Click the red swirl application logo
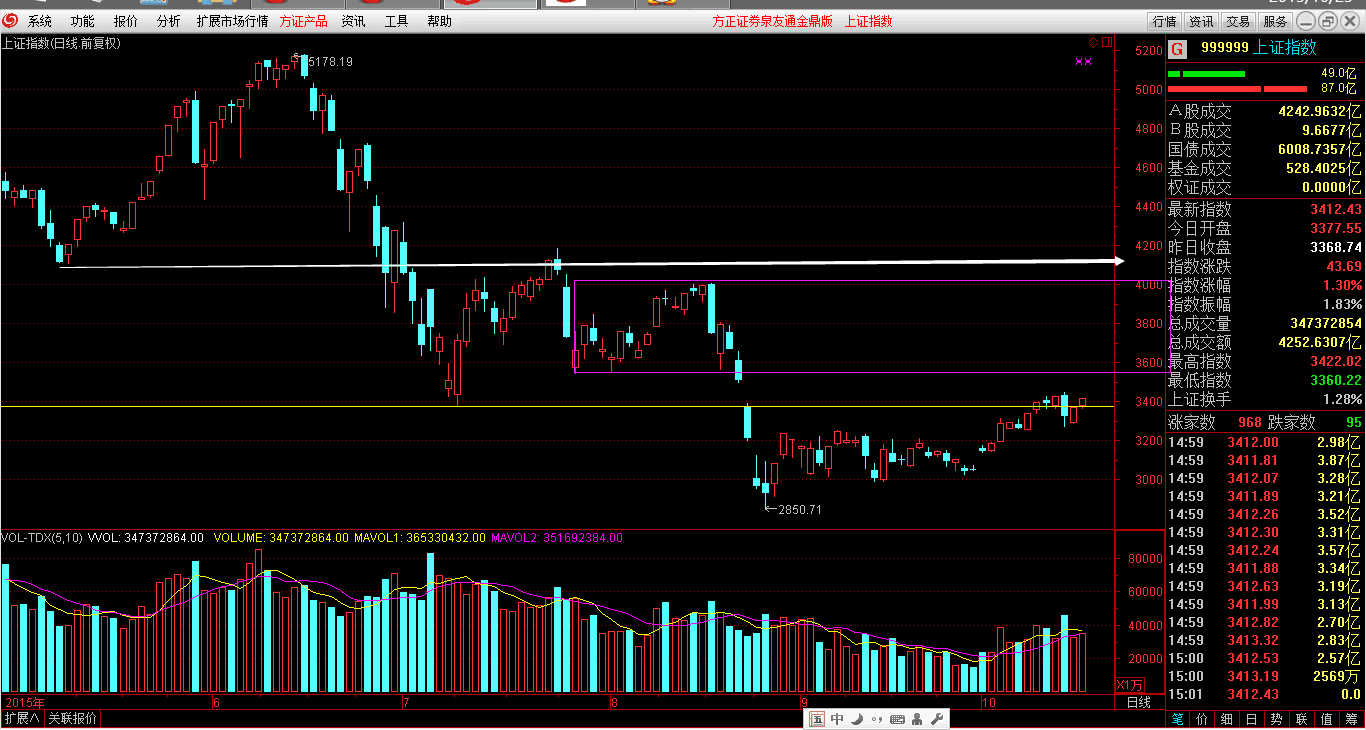1366x730 pixels. tap(10, 21)
